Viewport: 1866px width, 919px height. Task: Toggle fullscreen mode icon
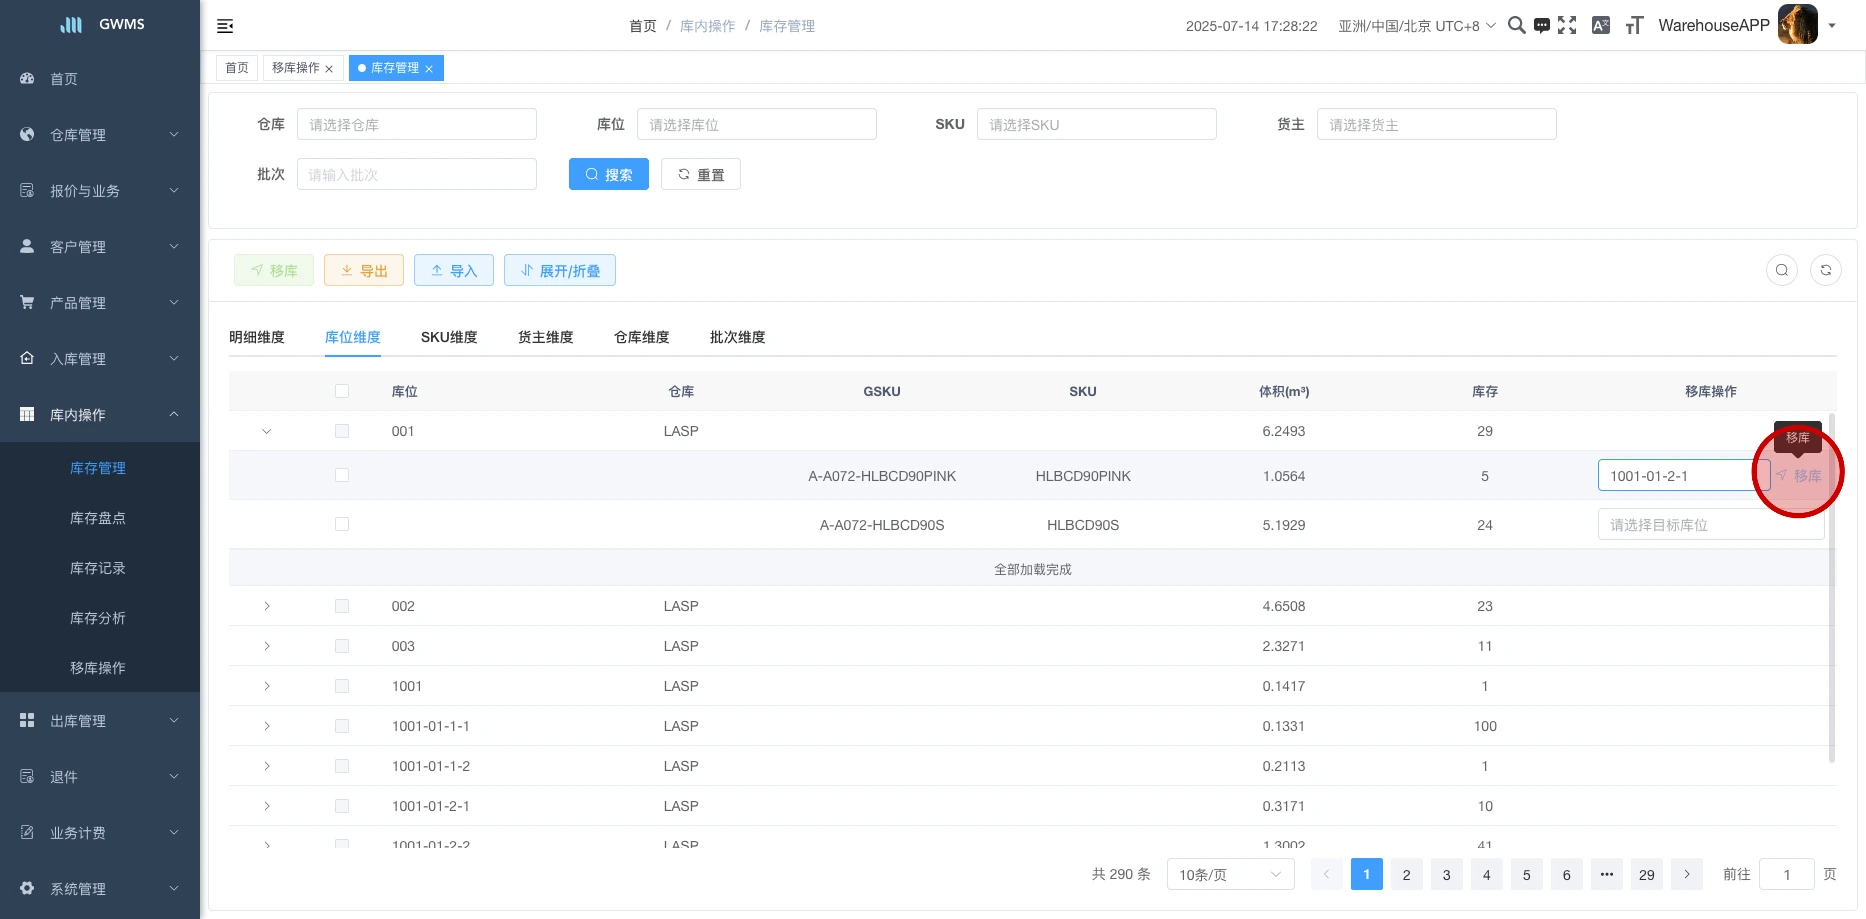pyautogui.click(x=1567, y=26)
